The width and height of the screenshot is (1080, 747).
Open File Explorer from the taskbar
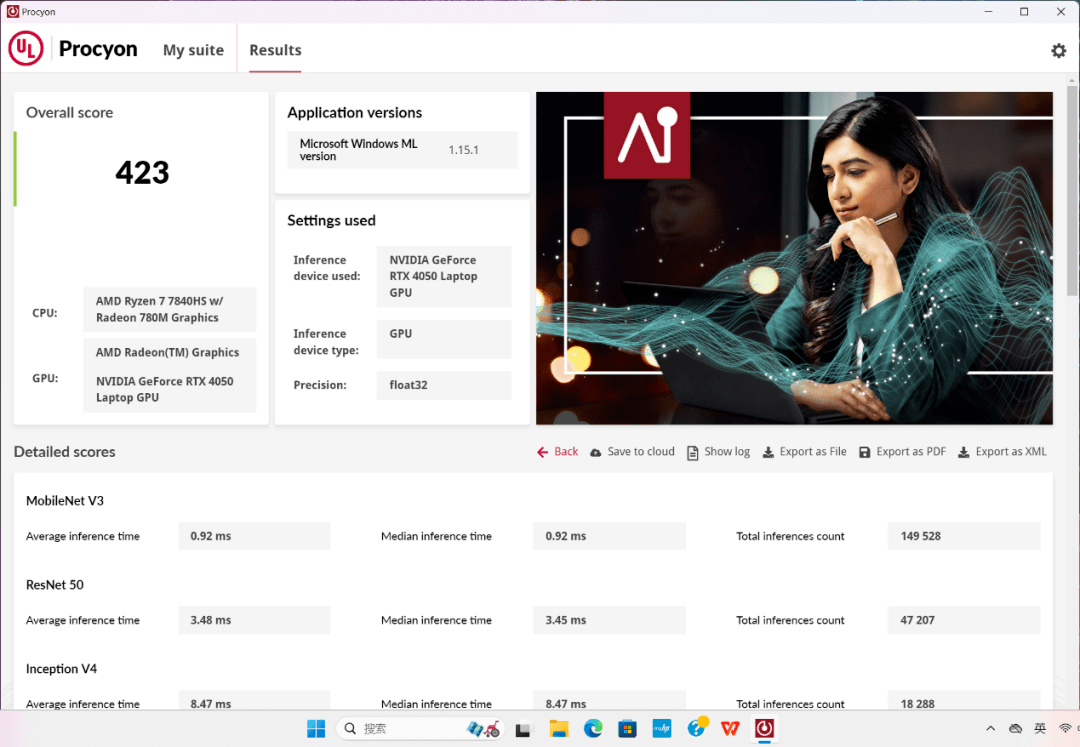pos(558,729)
